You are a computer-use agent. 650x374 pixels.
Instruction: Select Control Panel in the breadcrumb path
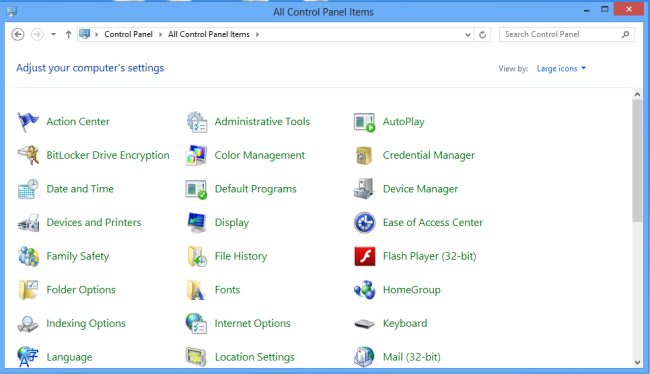pos(128,34)
